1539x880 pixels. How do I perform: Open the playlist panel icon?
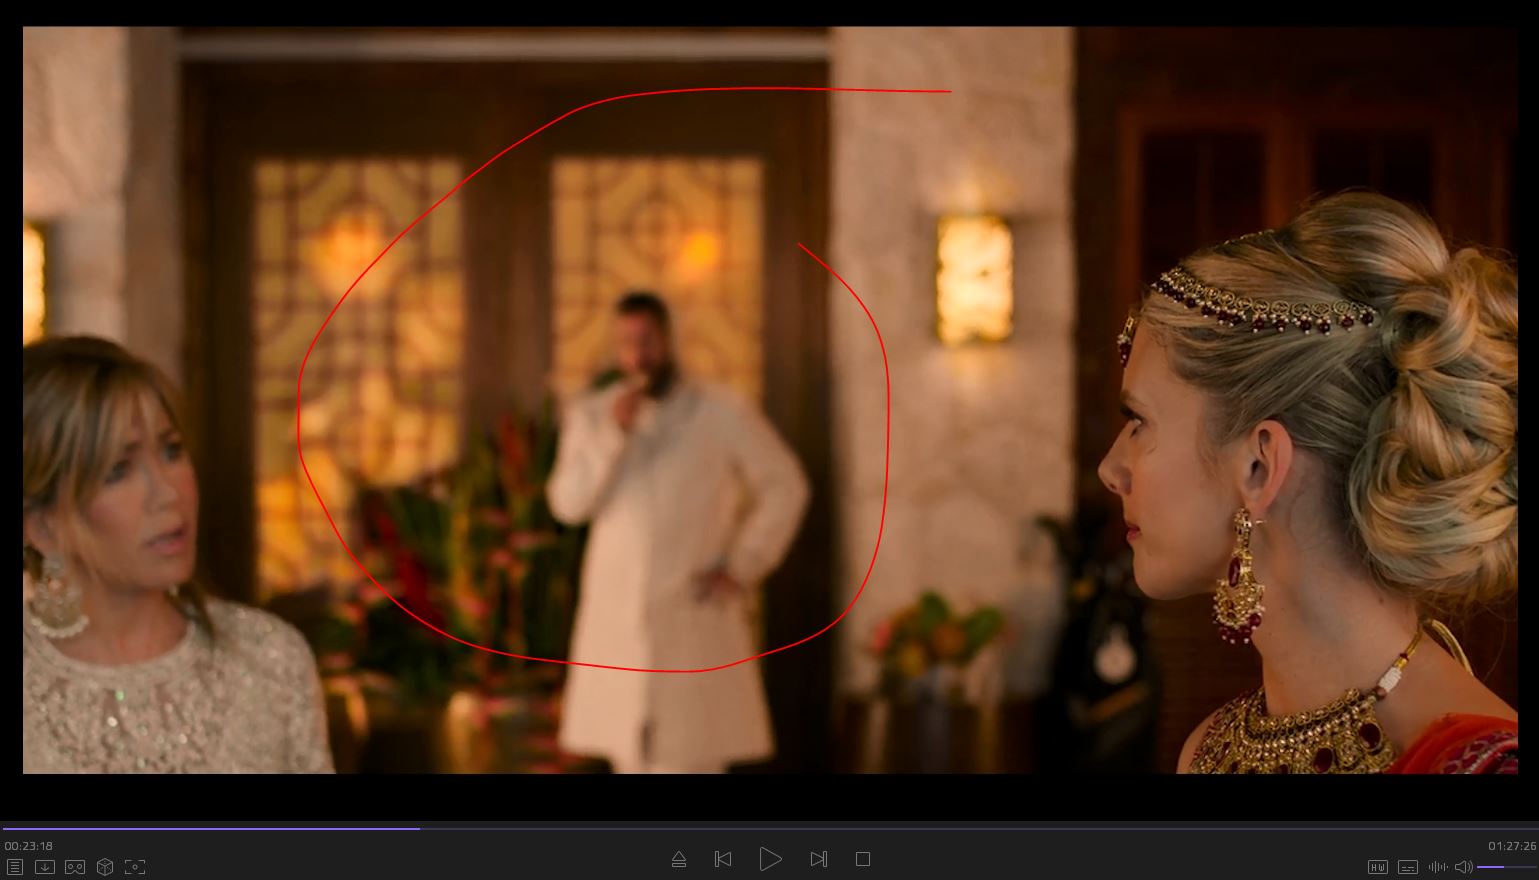(x=14, y=867)
